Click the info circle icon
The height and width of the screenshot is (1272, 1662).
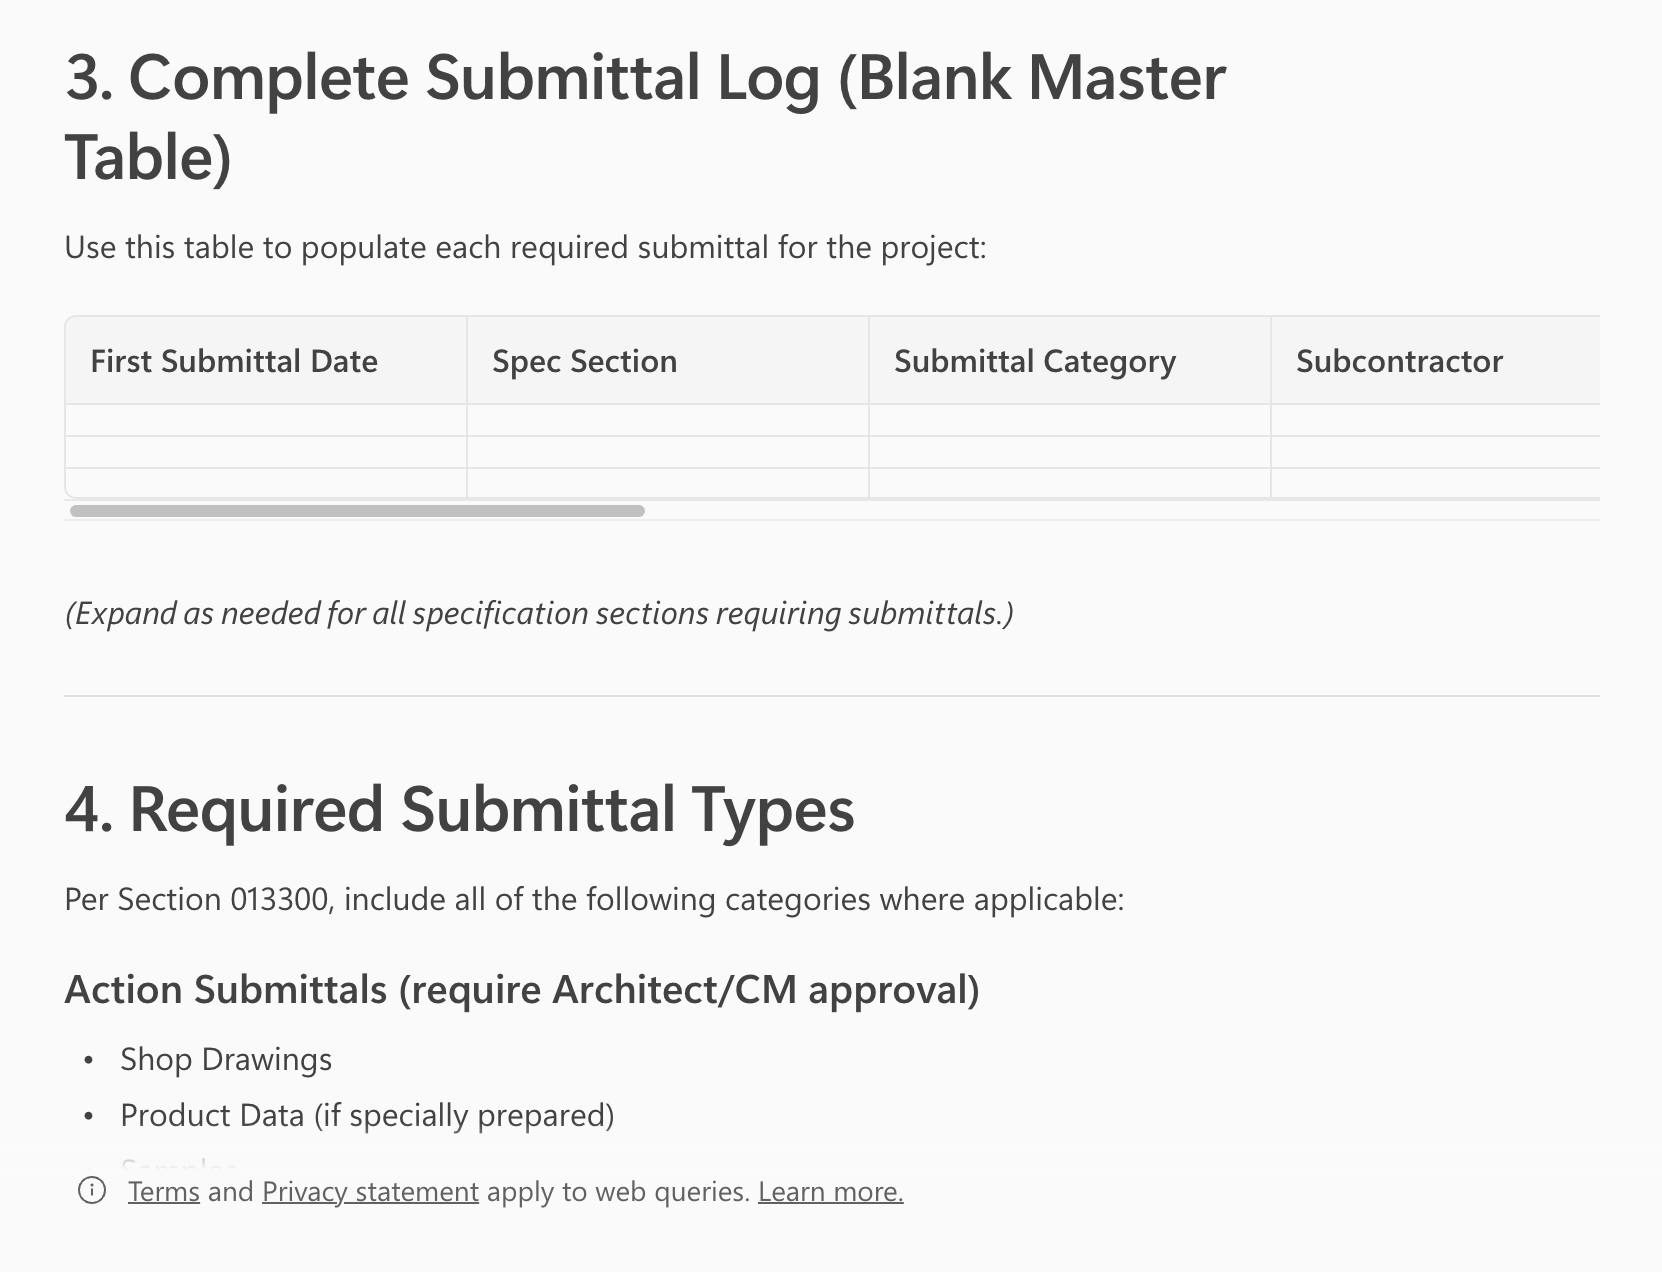tap(92, 1190)
